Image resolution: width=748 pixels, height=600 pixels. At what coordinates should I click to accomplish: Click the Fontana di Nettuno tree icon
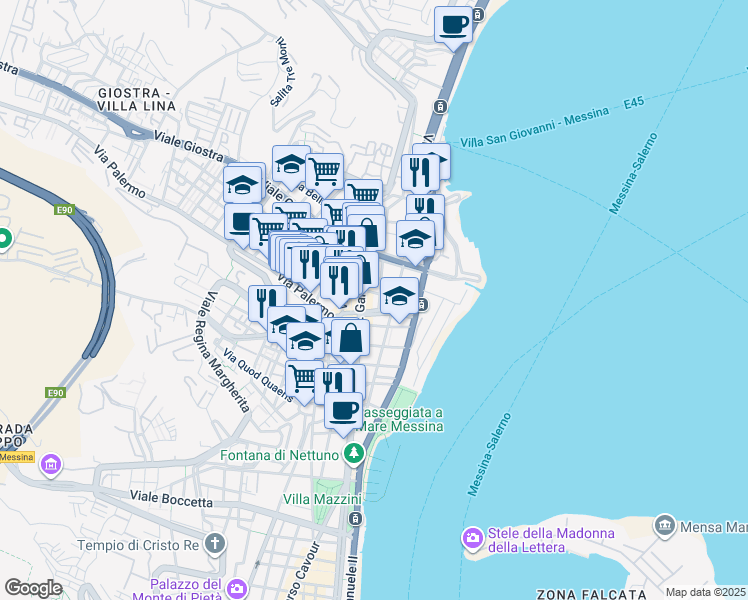coord(353,454)
